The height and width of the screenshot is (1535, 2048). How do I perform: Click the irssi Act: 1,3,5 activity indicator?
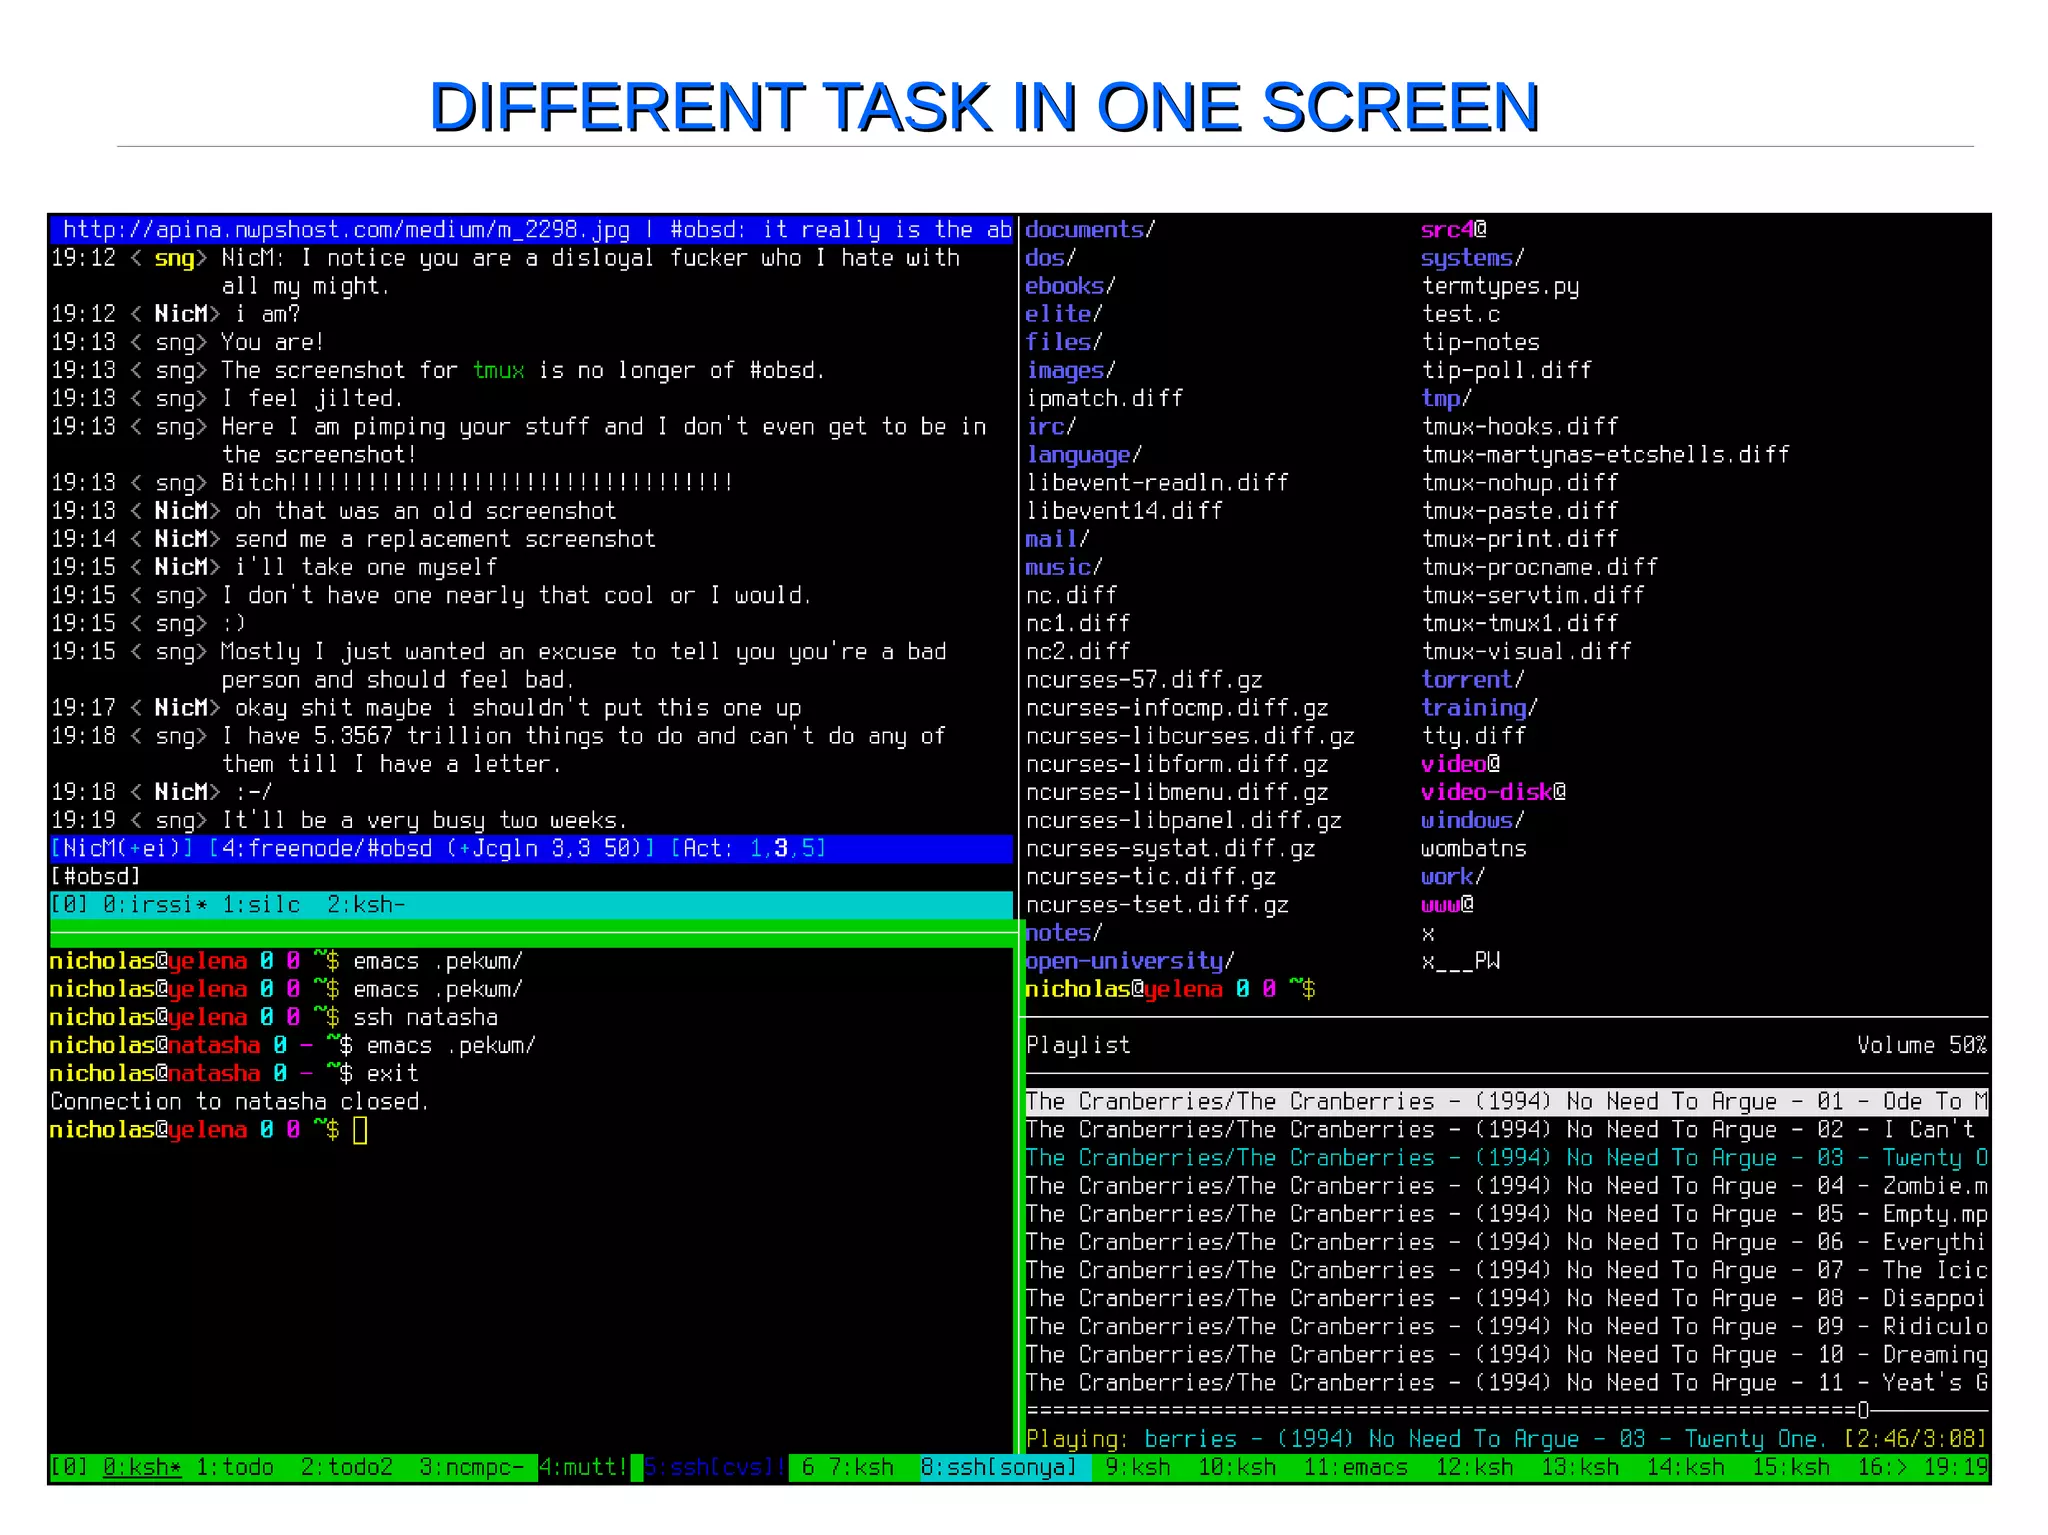pyautogui.click(x=749, y=849)
